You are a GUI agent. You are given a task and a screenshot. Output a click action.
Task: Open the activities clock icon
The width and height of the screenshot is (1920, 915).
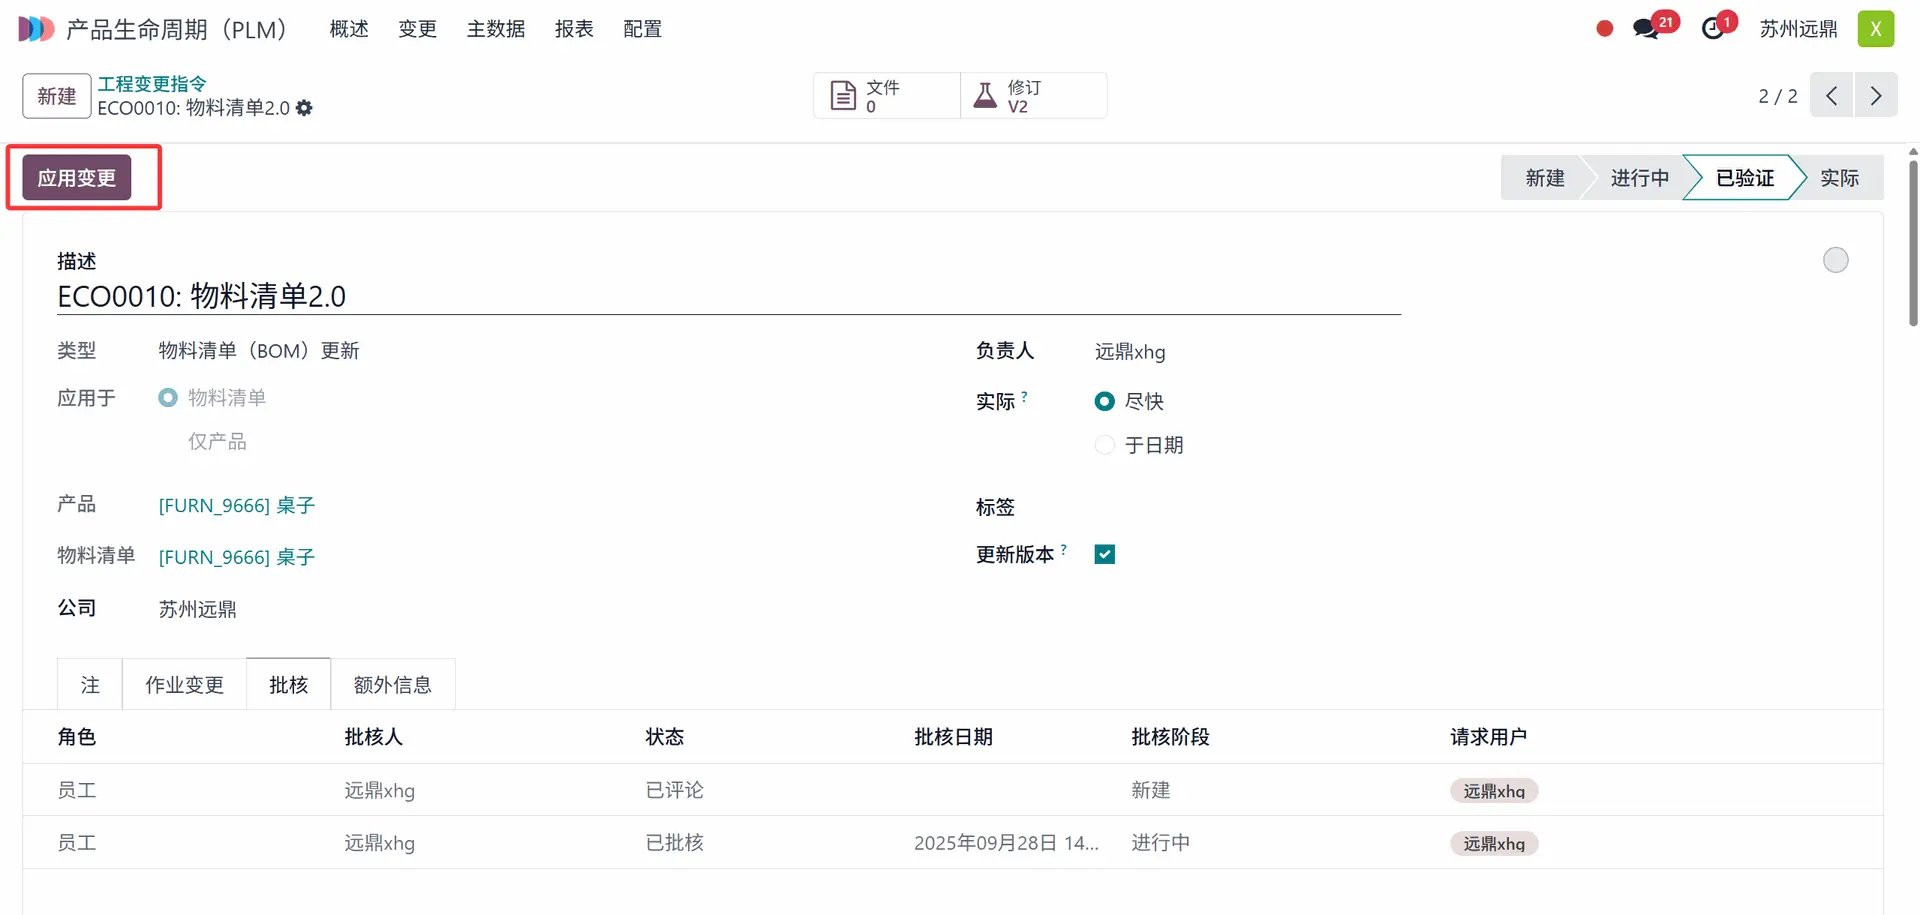(x=1714, y=29)
